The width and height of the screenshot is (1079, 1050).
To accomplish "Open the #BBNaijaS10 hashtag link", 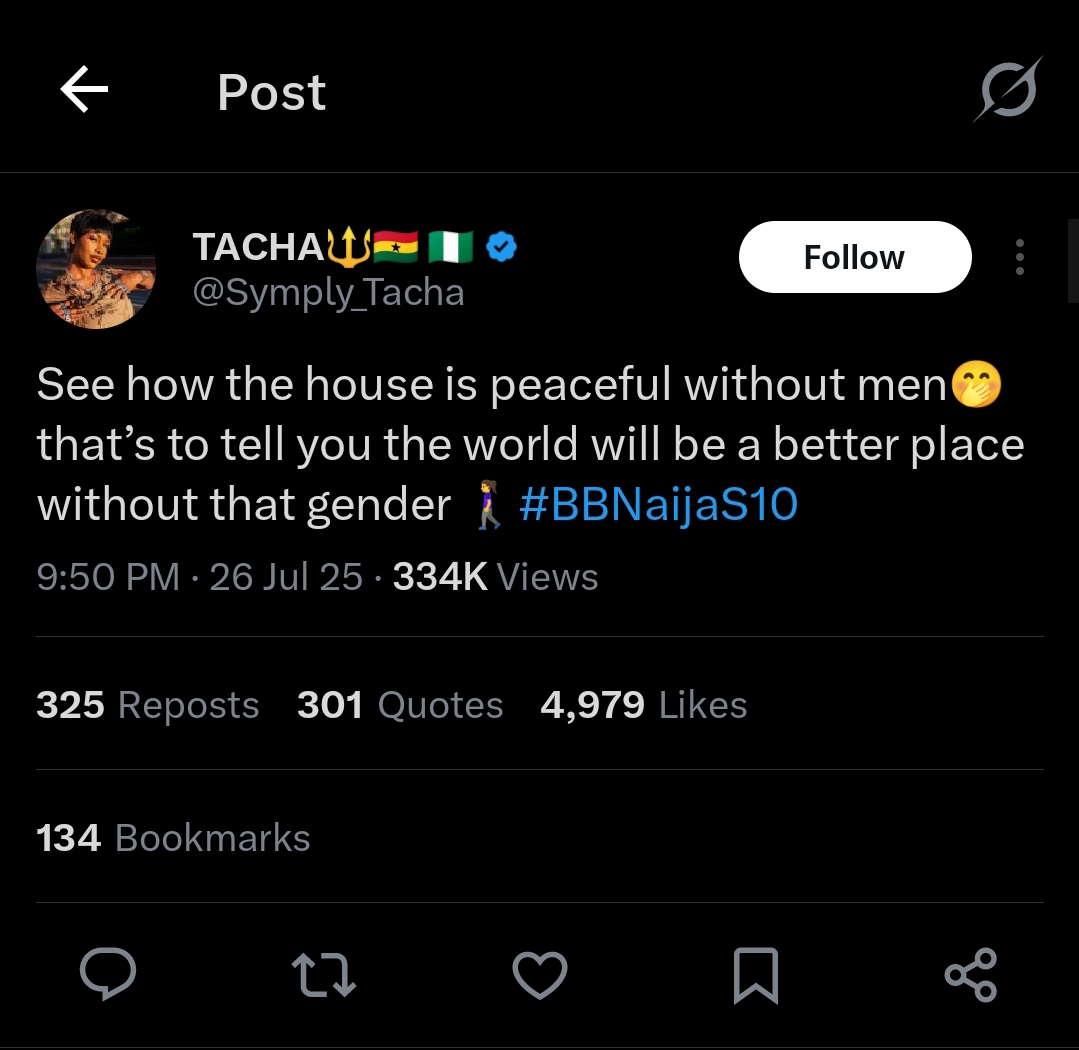I will point(658,505).
